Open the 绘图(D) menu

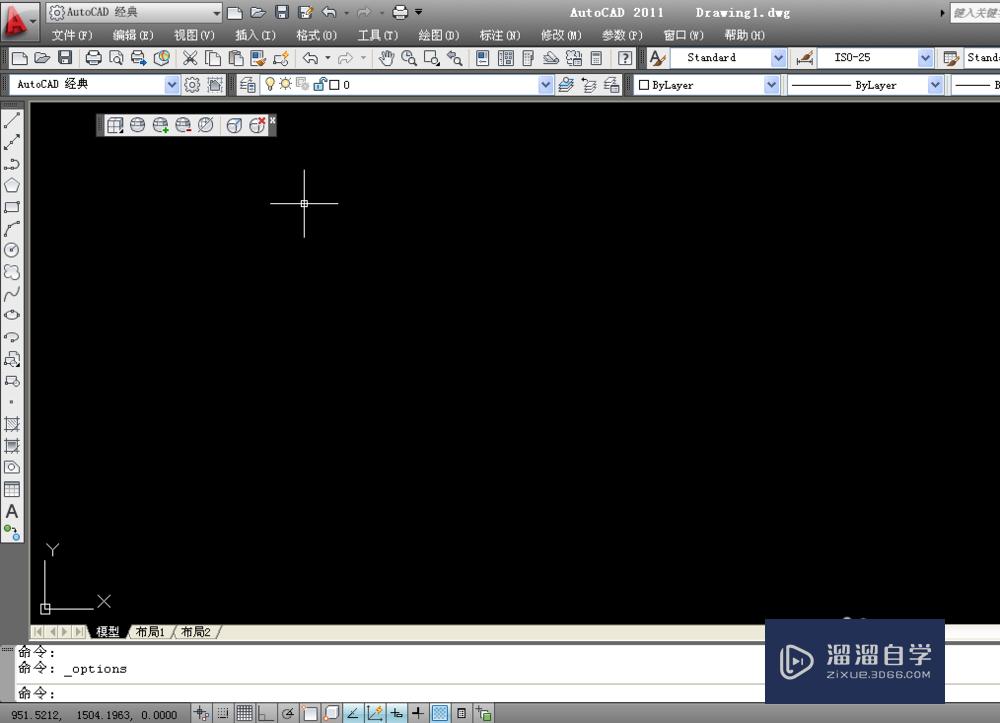tap(439, 36)
